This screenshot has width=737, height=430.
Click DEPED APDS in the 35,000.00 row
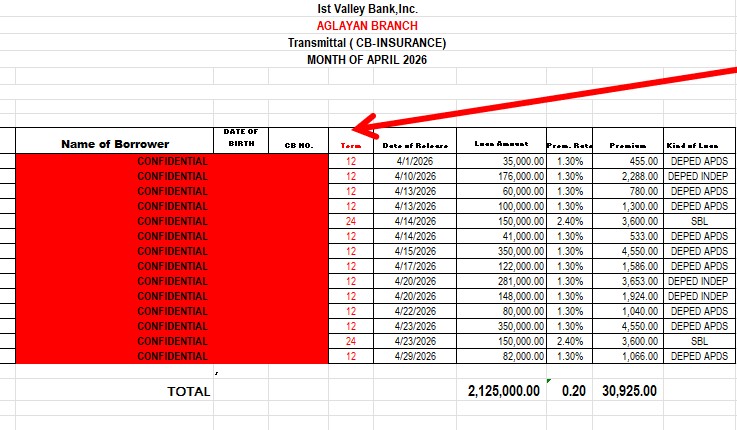(x=699, y=161)
